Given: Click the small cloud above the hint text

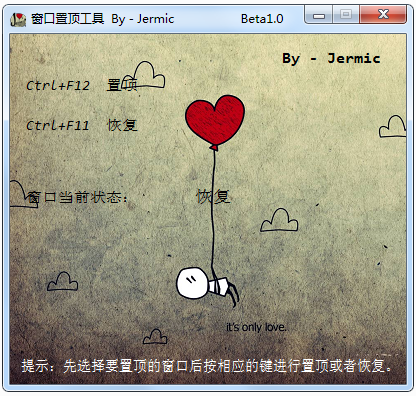Looking at the screenshot, I should (155, 337).
